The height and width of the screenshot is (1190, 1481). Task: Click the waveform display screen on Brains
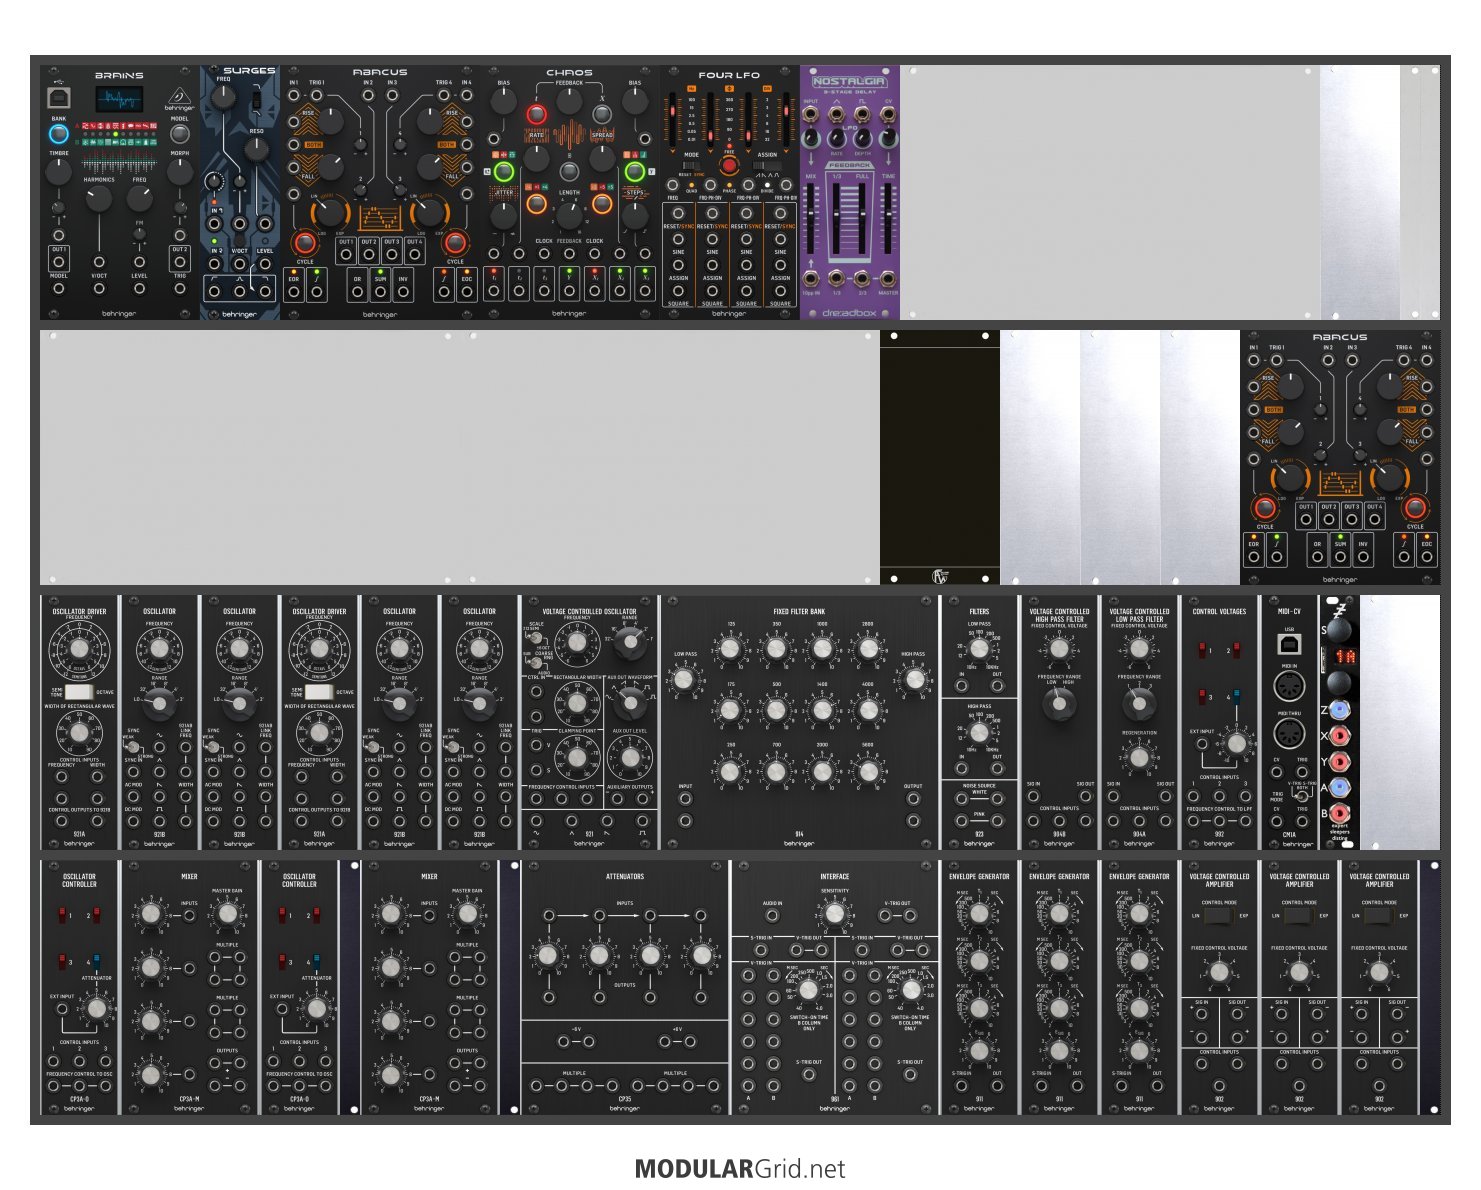point(119,99)
